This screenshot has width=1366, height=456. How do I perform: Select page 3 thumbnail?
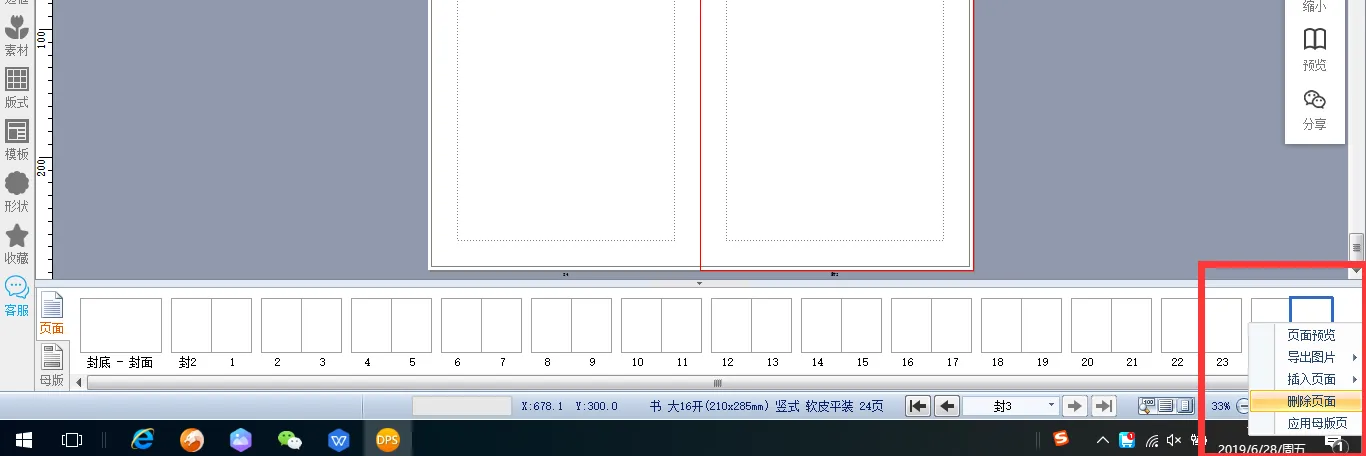point(321,325)
